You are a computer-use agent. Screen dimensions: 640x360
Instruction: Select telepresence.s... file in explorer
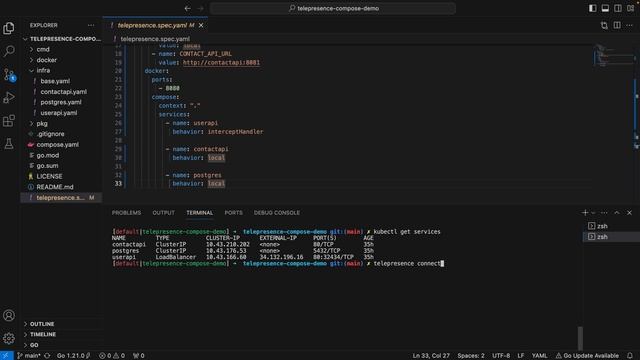coord(61,198)
